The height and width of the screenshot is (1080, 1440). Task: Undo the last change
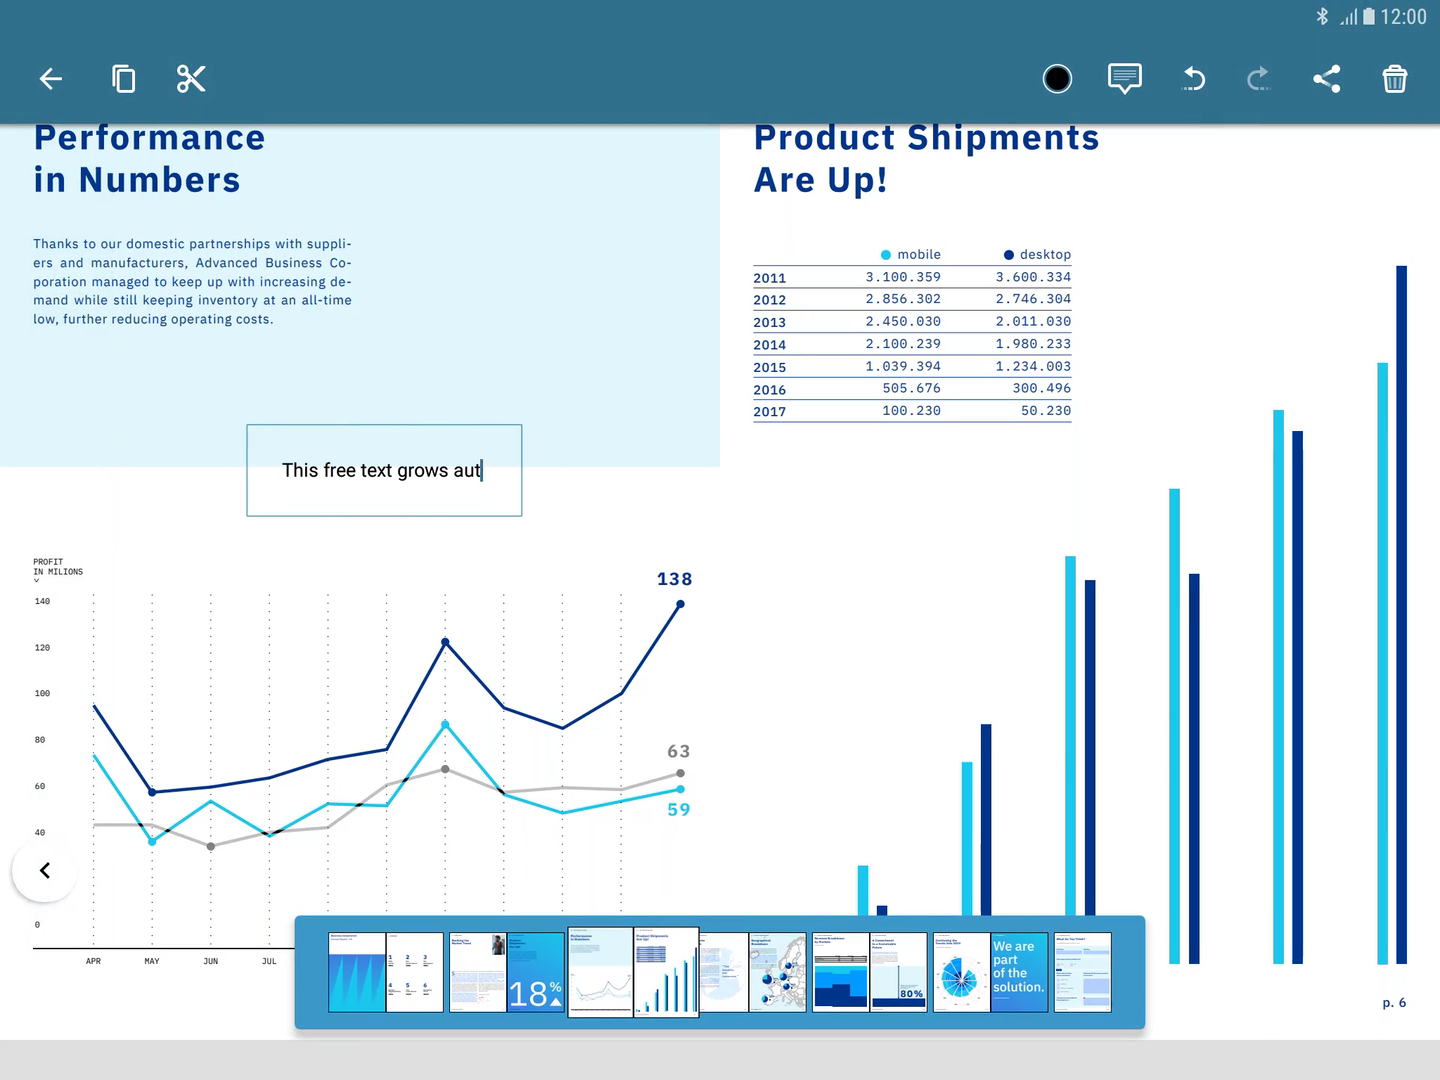coord(1193,79)
